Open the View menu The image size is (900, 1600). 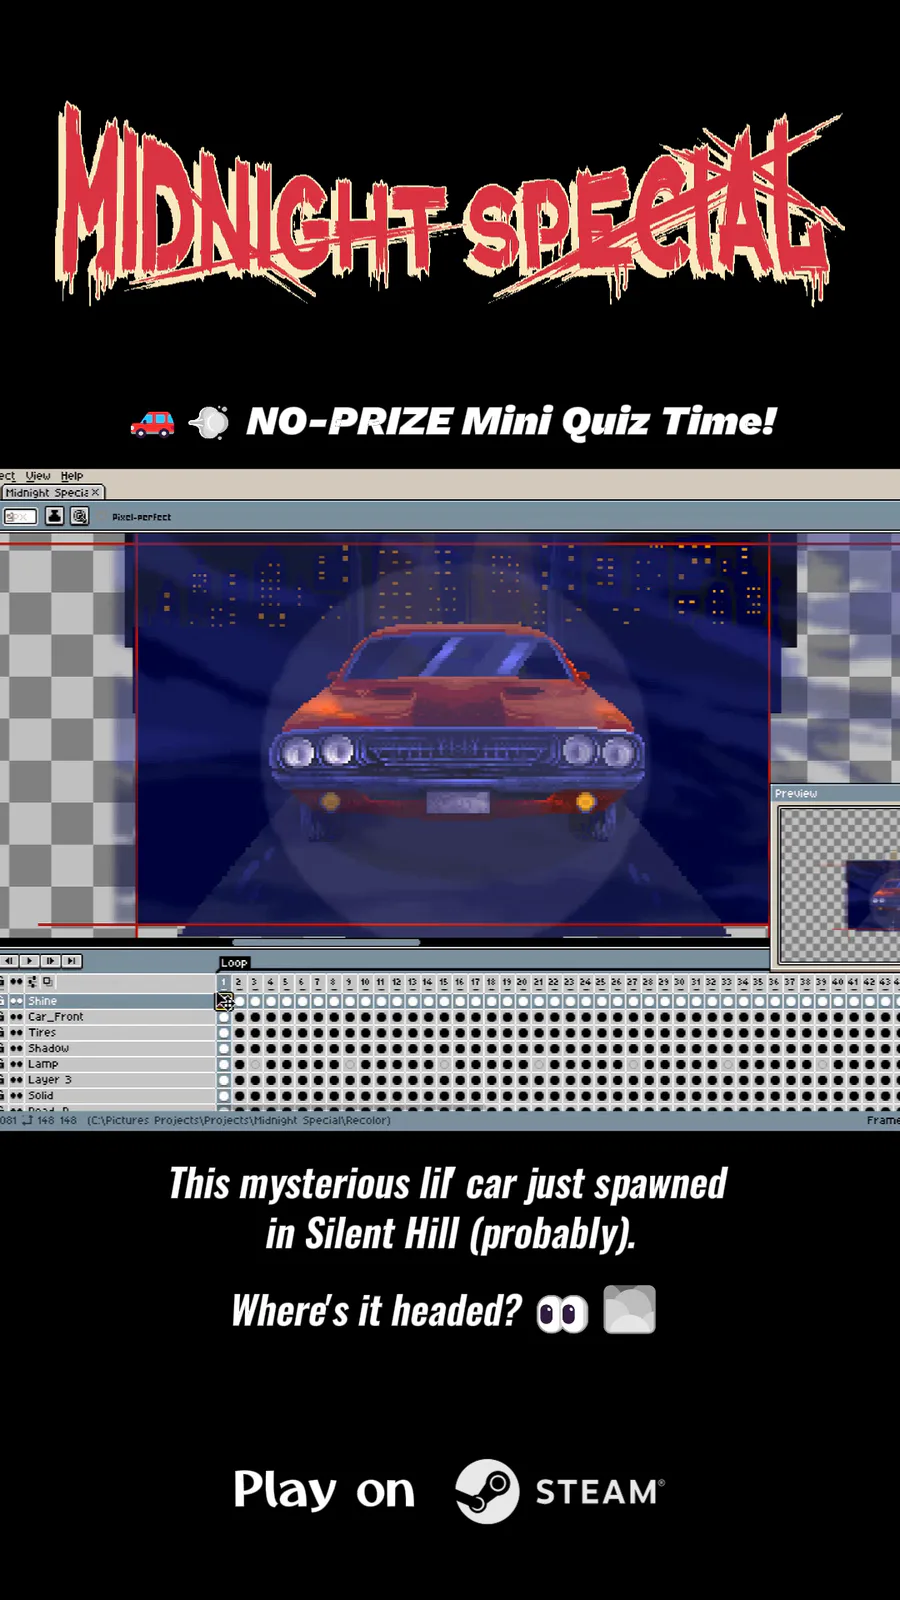point(38,476)
